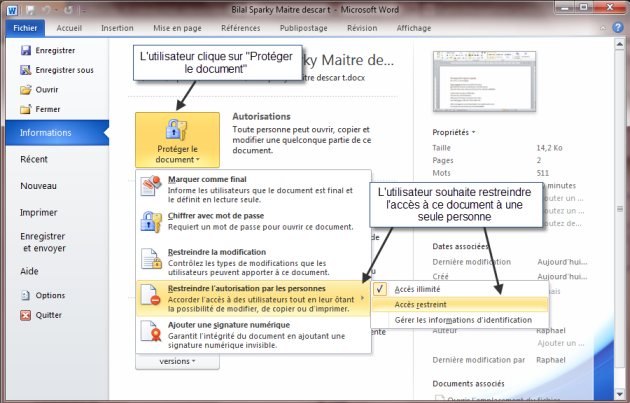Click the Fermer document icon
The width and height of the screenshot is (630, 403).
click(26, 108)
